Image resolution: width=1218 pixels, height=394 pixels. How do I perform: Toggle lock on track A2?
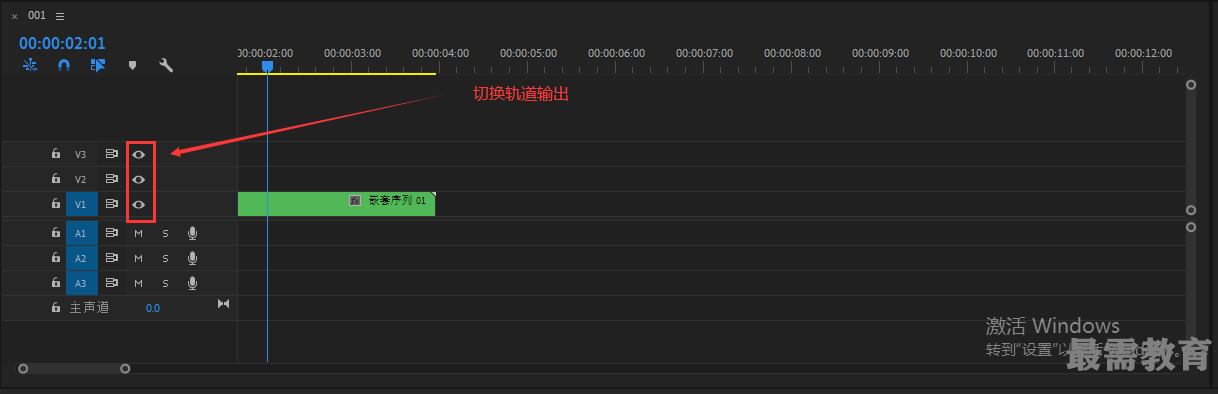point(56,258)
